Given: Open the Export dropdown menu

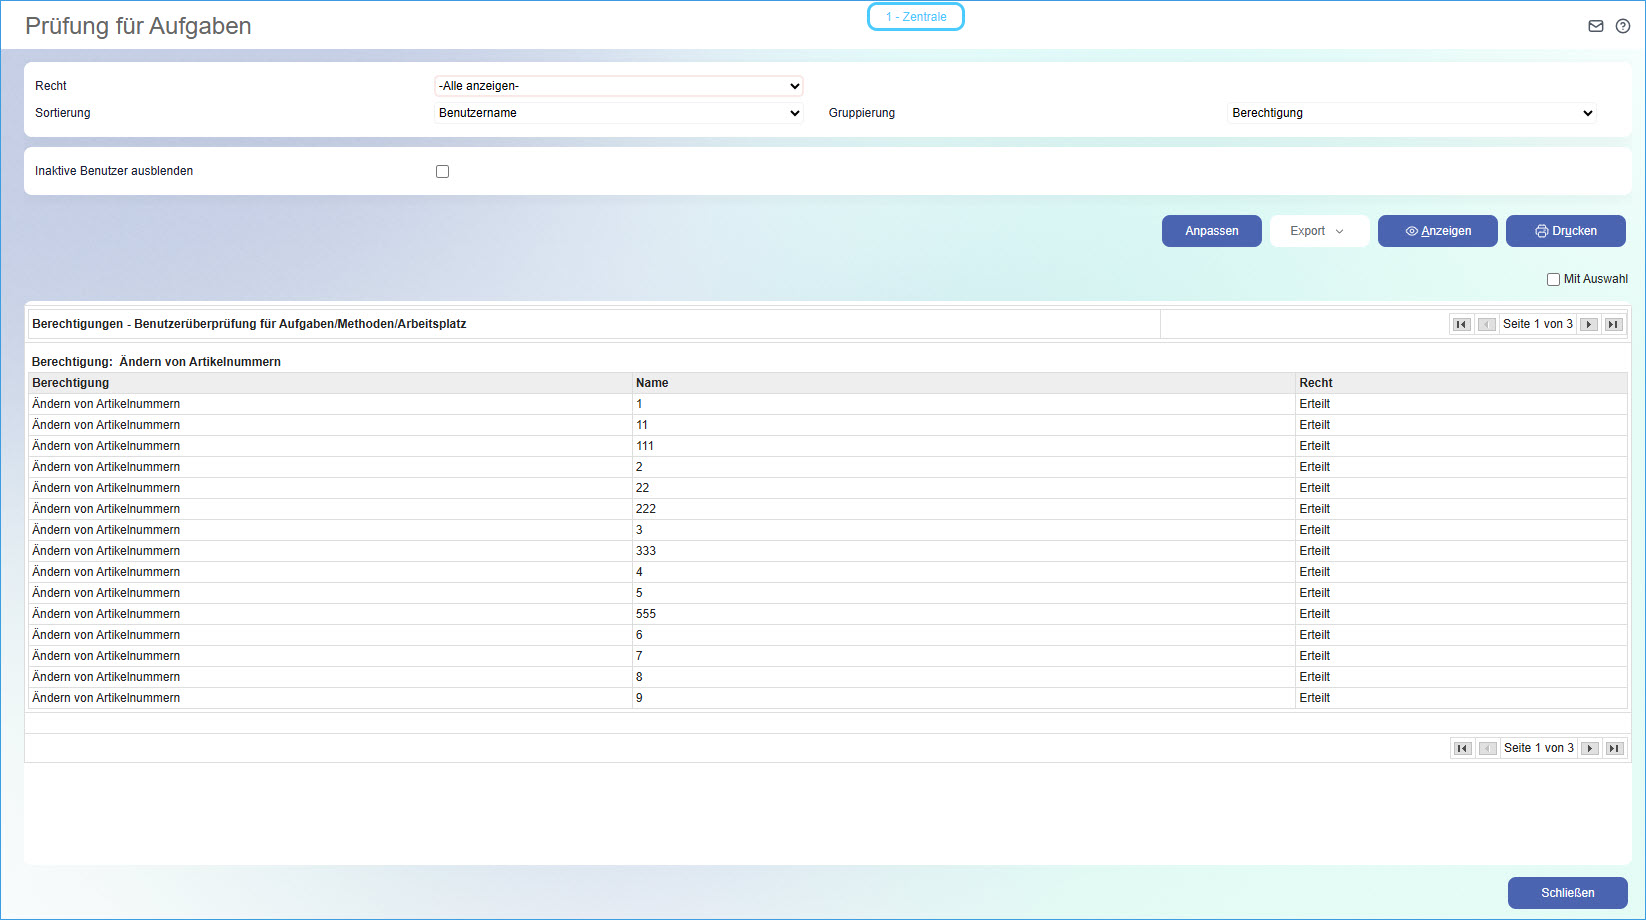Looking at the screenshot, I should click(1318, 231).
